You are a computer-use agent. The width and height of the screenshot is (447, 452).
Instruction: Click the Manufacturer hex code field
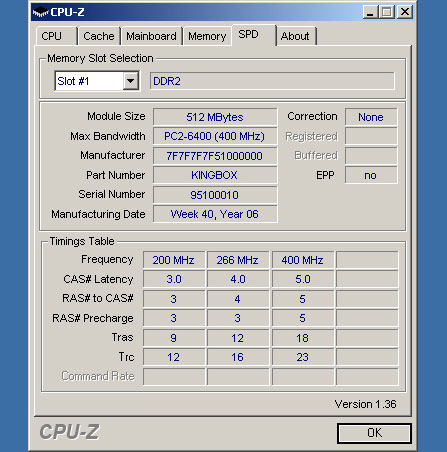(x=215, y=156)
